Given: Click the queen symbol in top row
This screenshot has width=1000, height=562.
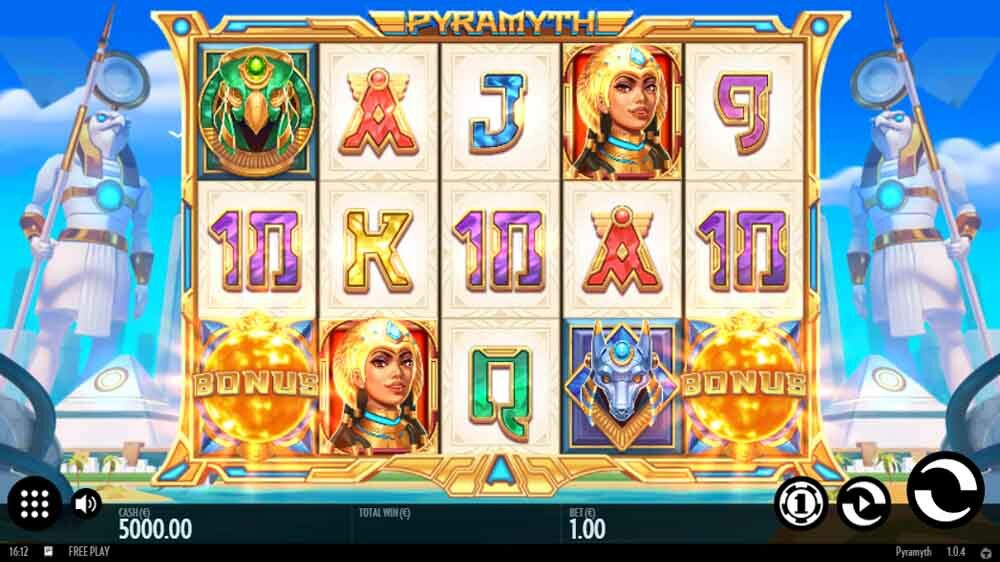Looking at the screenshot, I should [622, 112].
